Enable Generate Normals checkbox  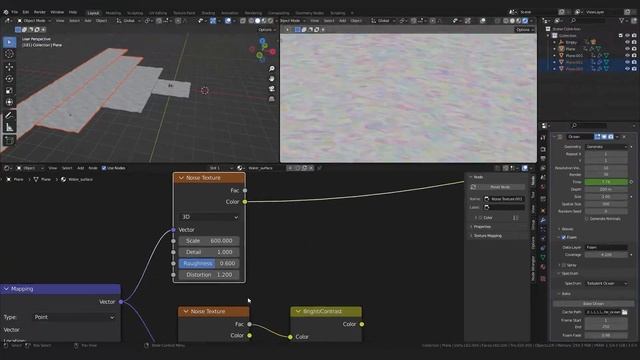587,219
